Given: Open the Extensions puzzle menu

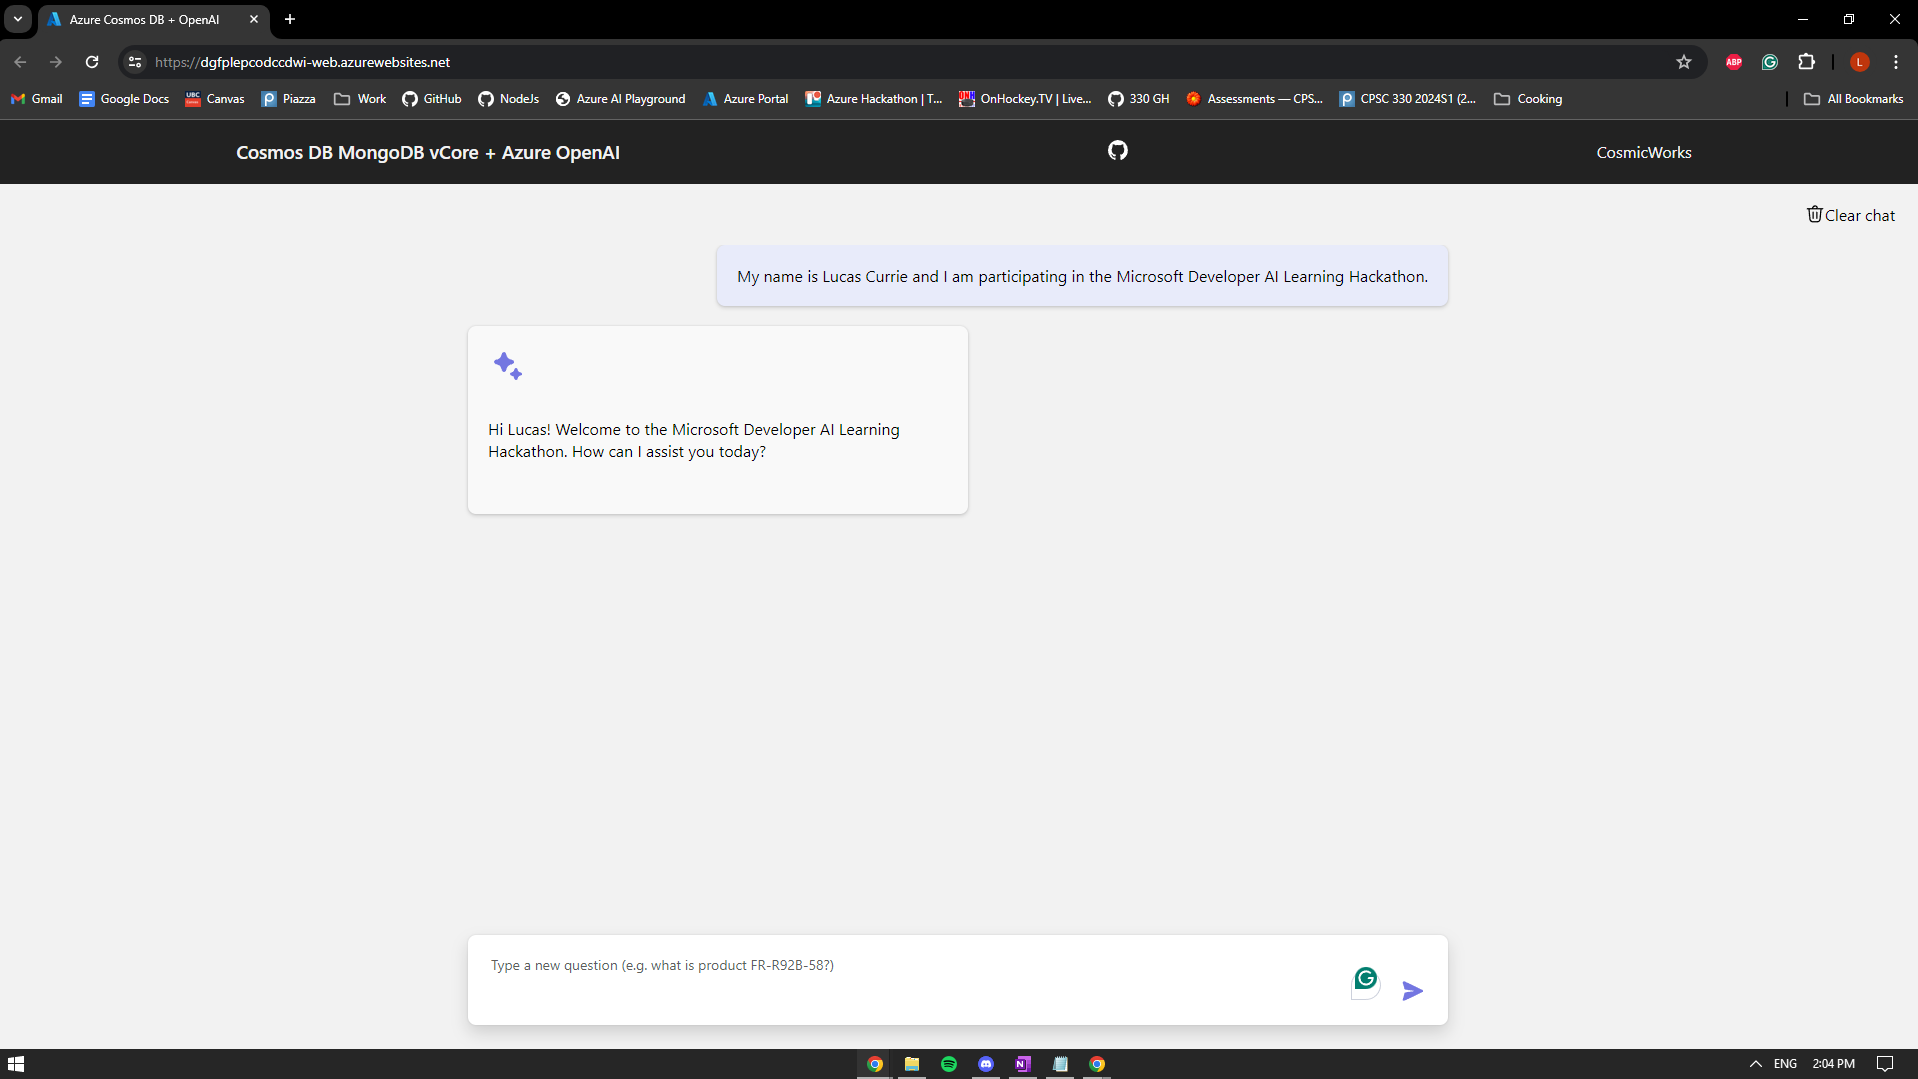Looking at the screenshot, I should coord(1806,62).
